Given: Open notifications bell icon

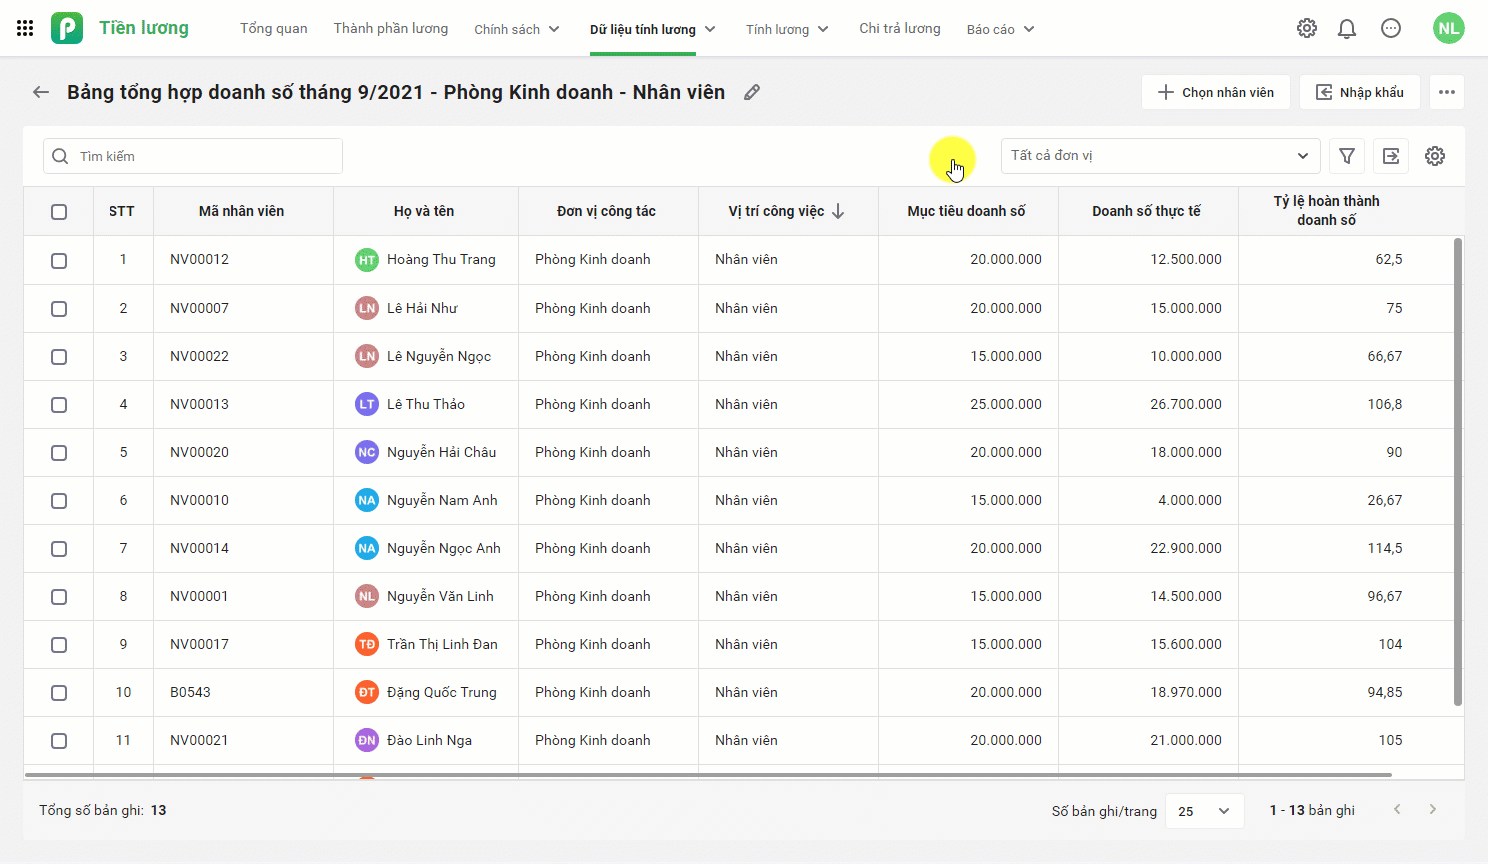Looking at the screenshot, I should pos(1347,28).
